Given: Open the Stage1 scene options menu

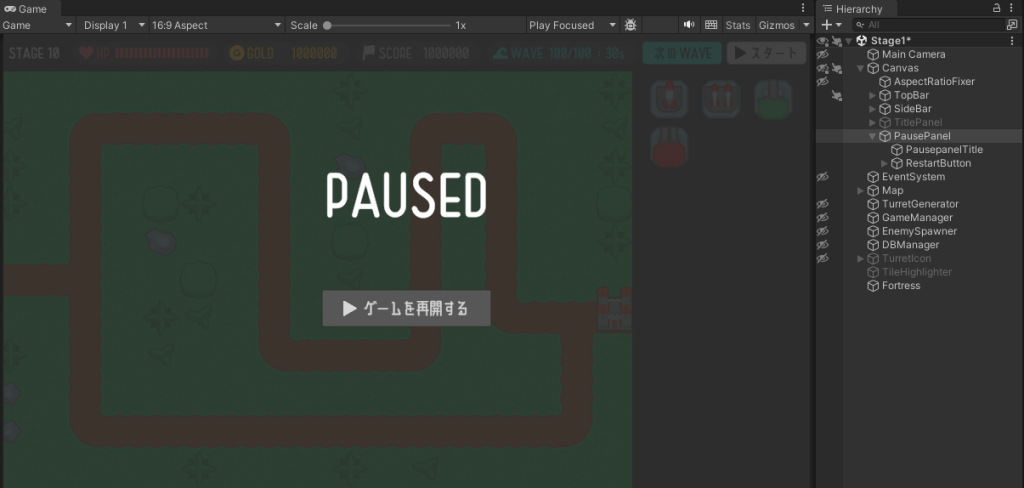Looking at the screenshot, I should [x=1013, y=41].
